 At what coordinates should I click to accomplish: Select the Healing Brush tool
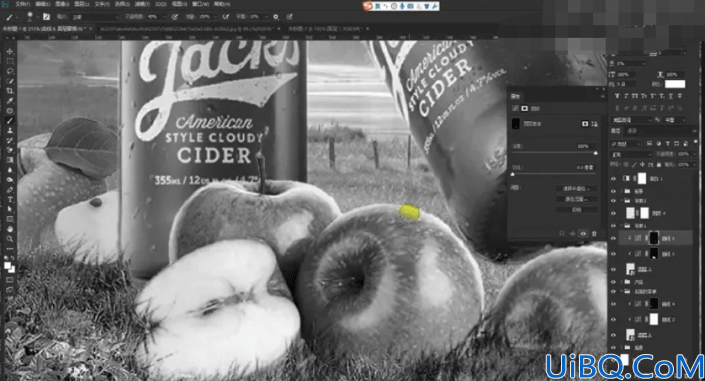(9, 111)
